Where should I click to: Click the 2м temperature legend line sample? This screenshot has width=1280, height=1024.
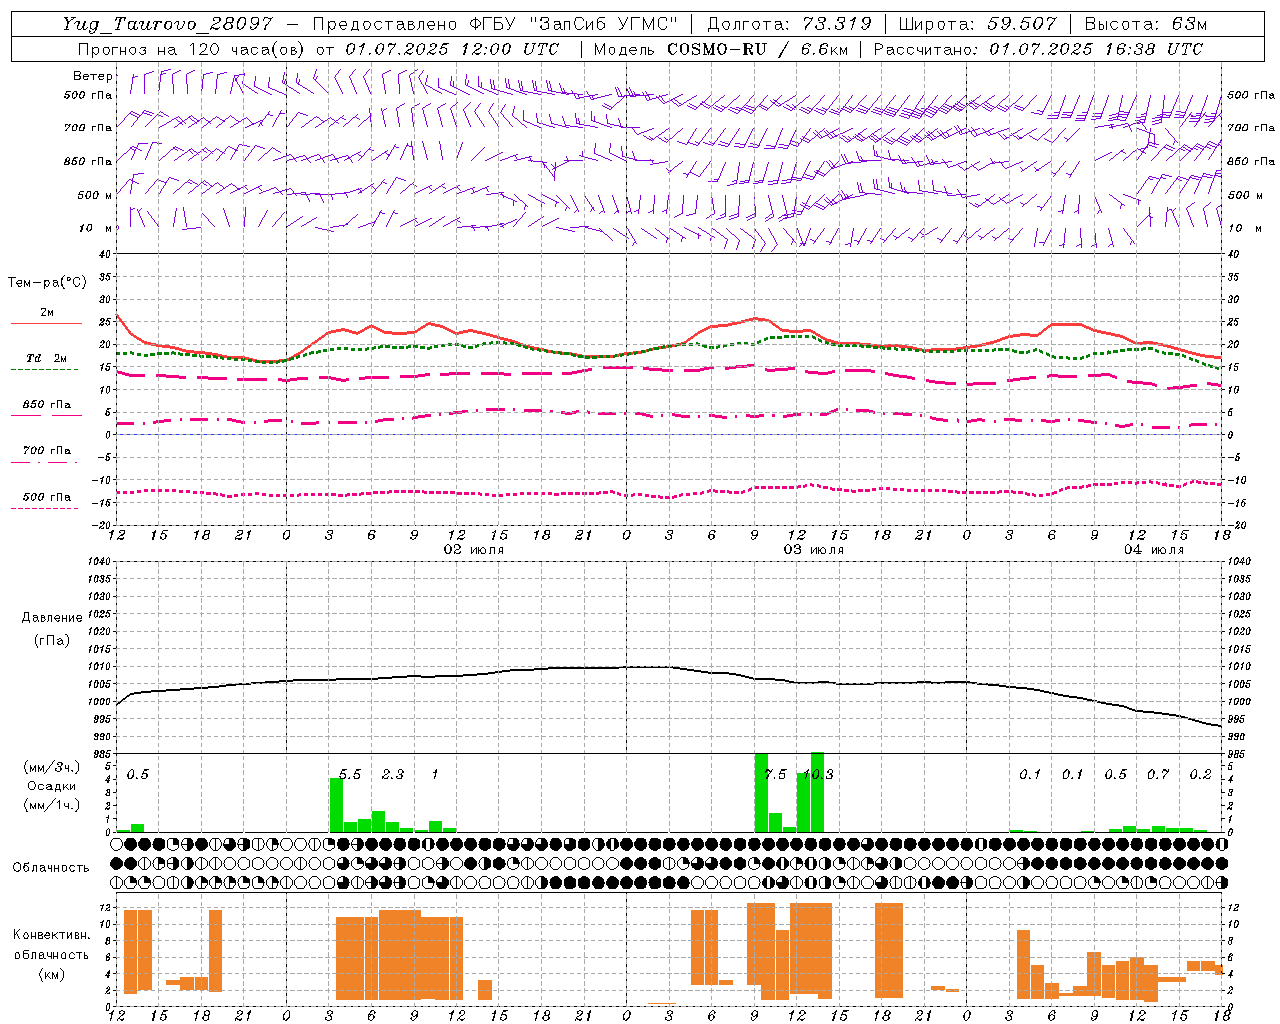[46, 323]
